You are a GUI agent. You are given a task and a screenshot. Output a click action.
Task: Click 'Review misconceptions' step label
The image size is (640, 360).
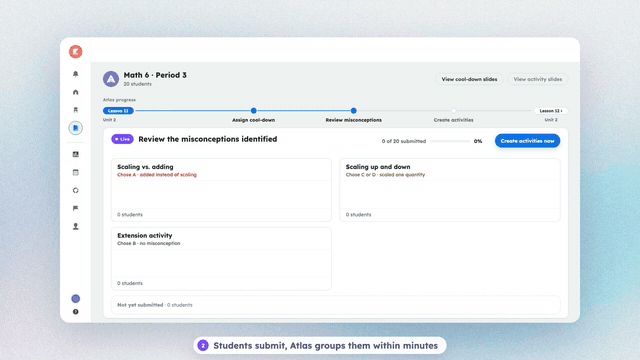pyautogui.click(x=353, y=120)
